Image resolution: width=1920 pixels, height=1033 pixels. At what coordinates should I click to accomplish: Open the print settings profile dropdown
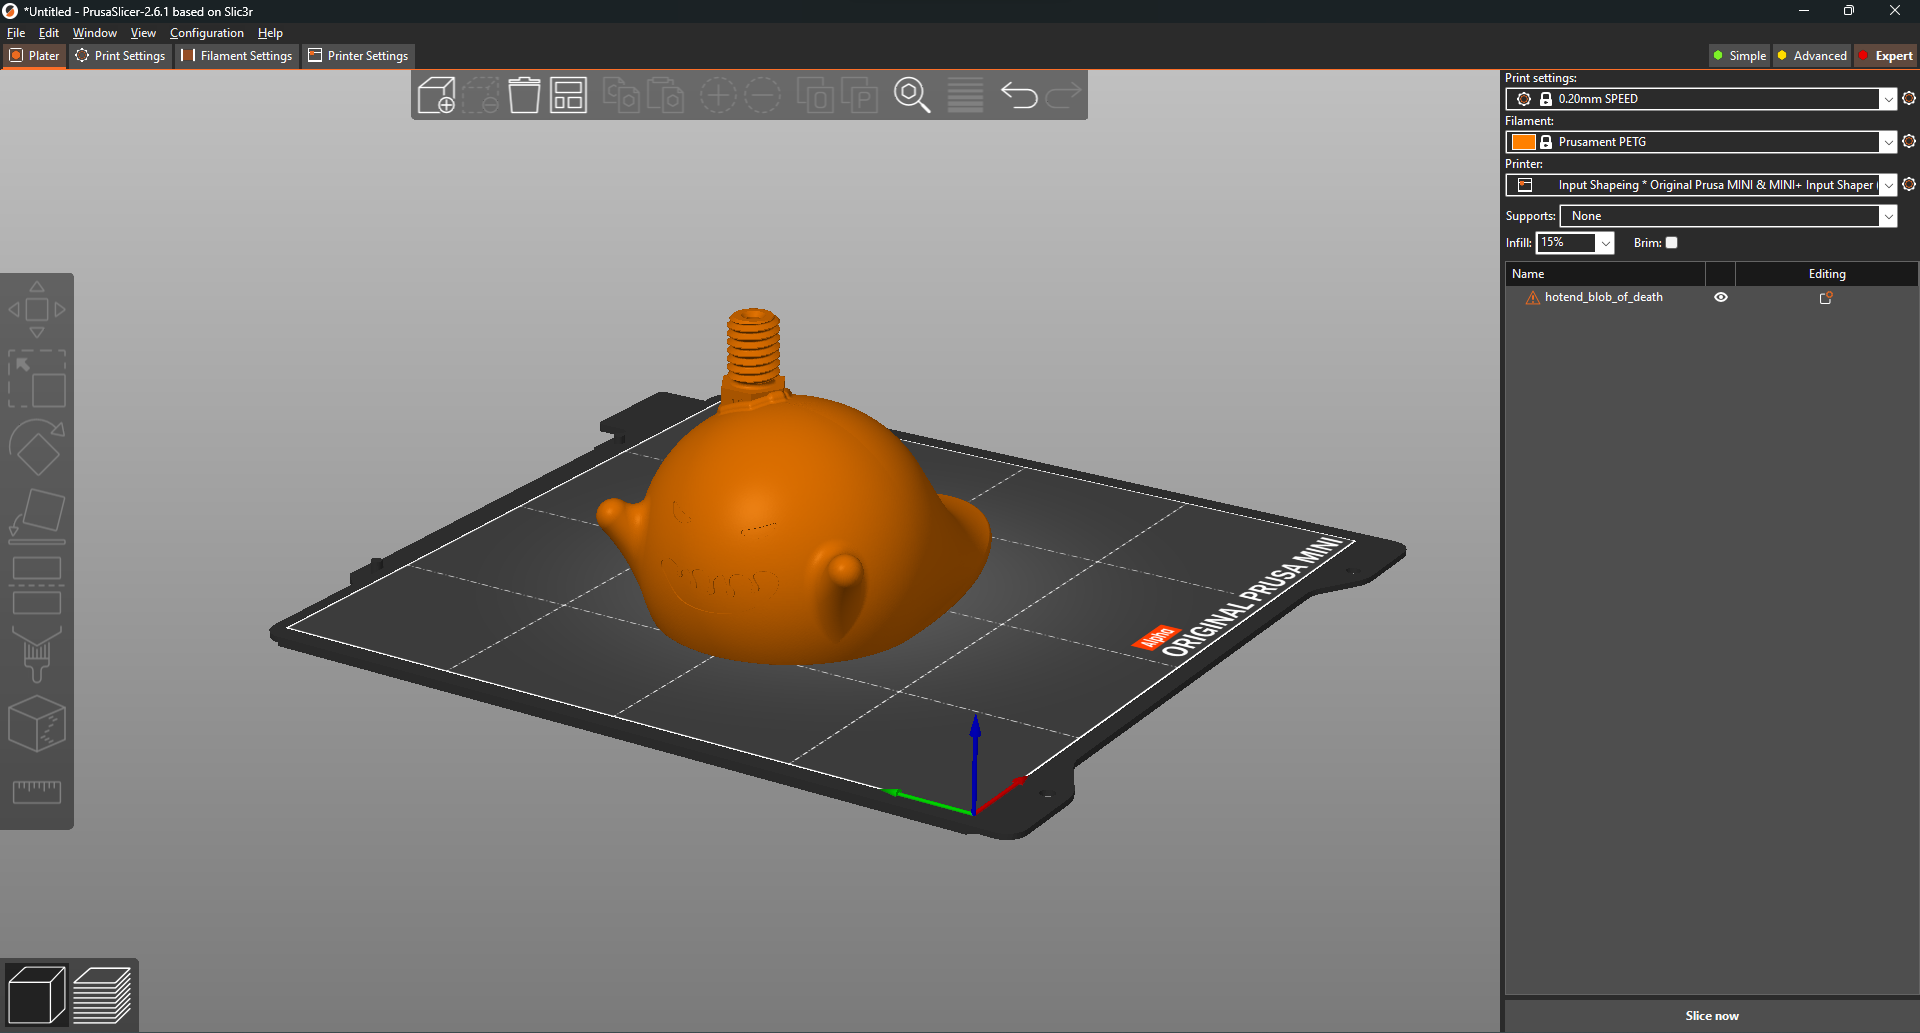click(x=1888, y=98)
